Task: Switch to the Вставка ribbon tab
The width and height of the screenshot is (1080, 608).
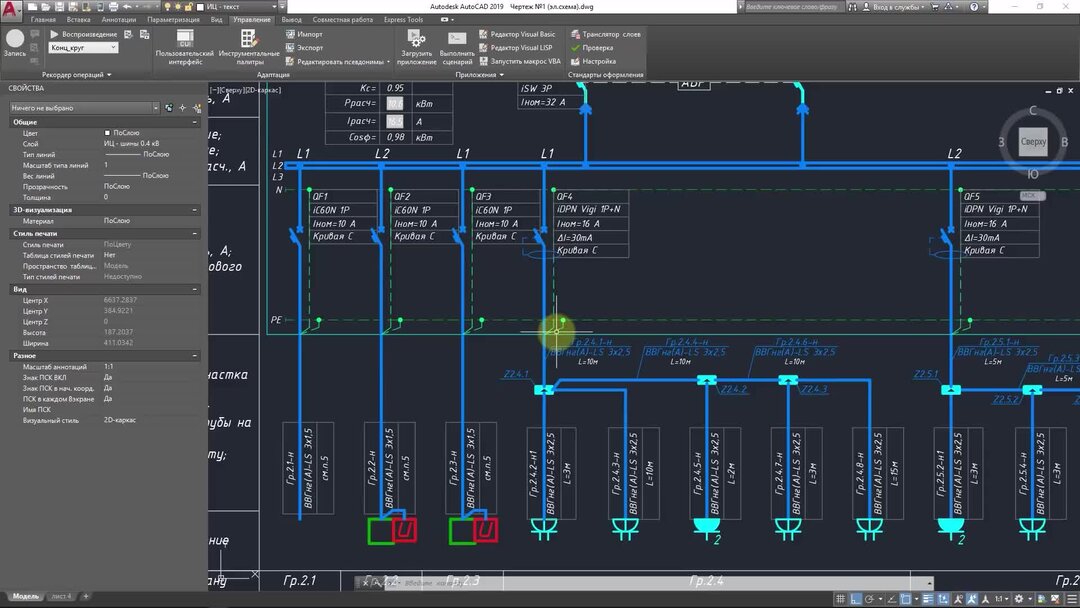Action: (x=79, y=19)
